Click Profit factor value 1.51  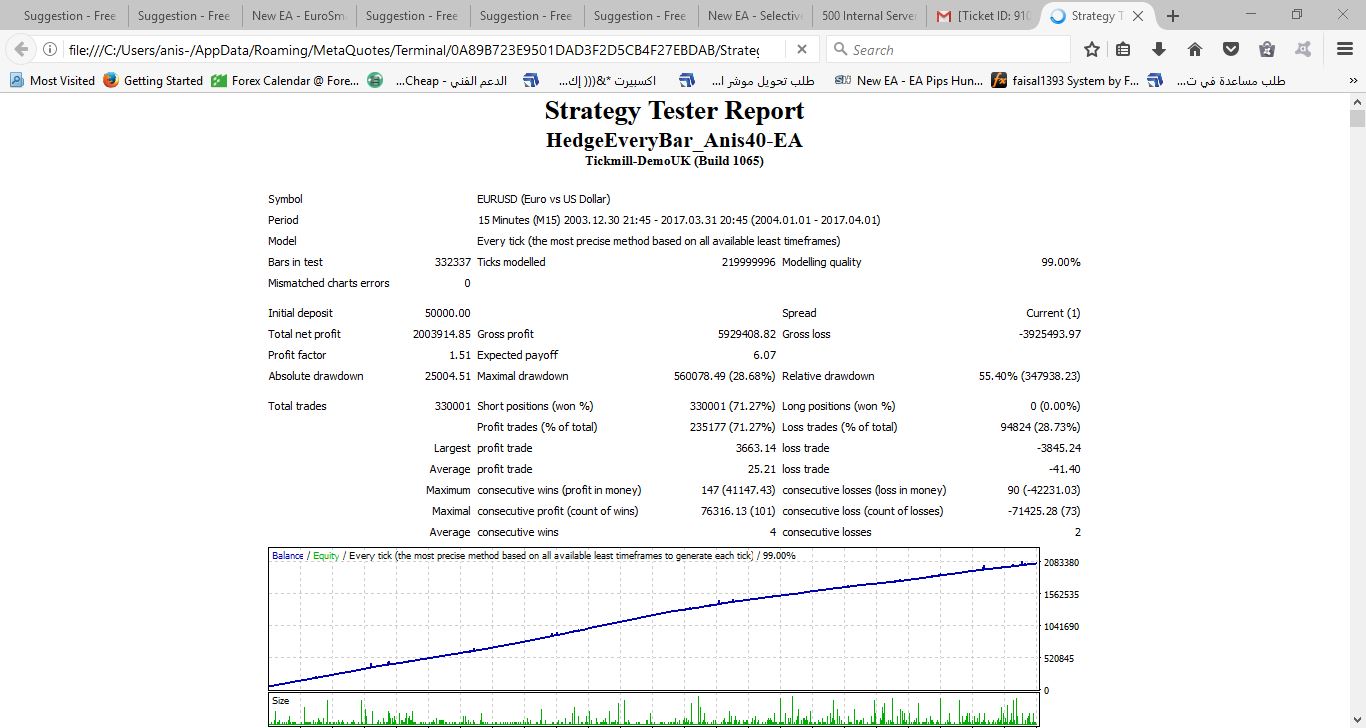(x=460, y=355)
